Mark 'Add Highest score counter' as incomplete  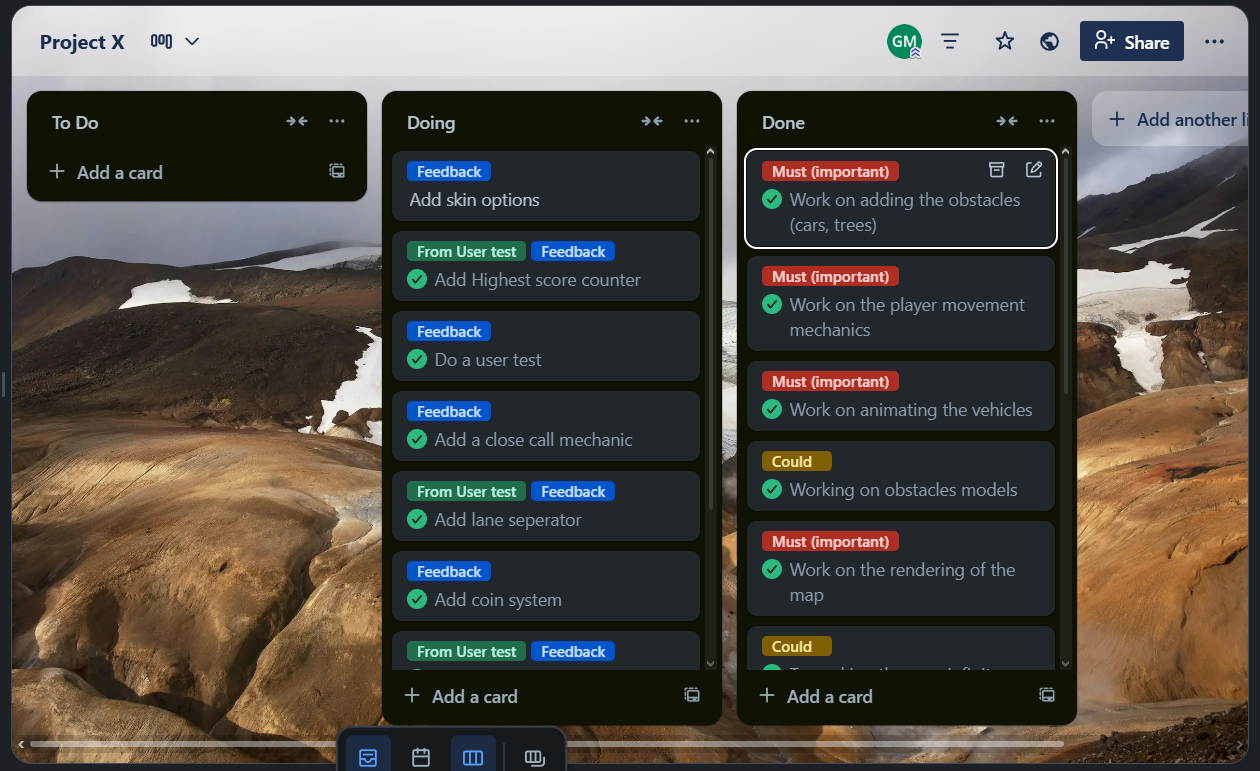click(x=417, y=280)
